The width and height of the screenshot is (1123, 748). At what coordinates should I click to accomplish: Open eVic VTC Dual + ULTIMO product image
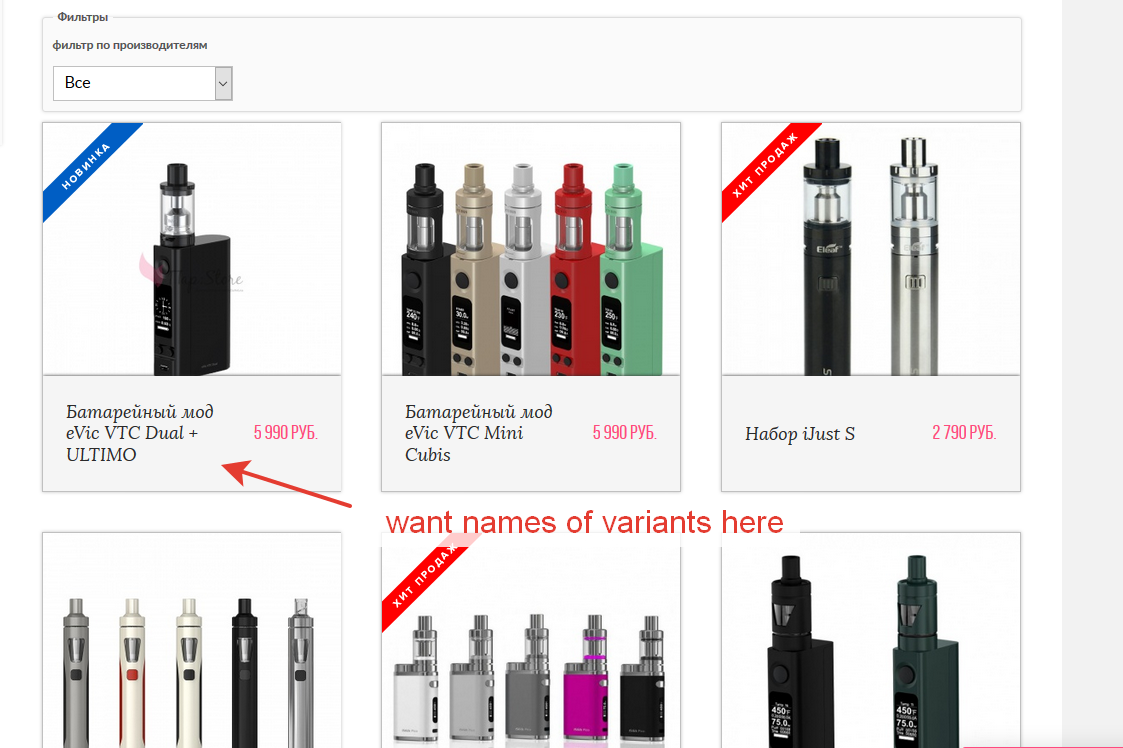(192, 249)
